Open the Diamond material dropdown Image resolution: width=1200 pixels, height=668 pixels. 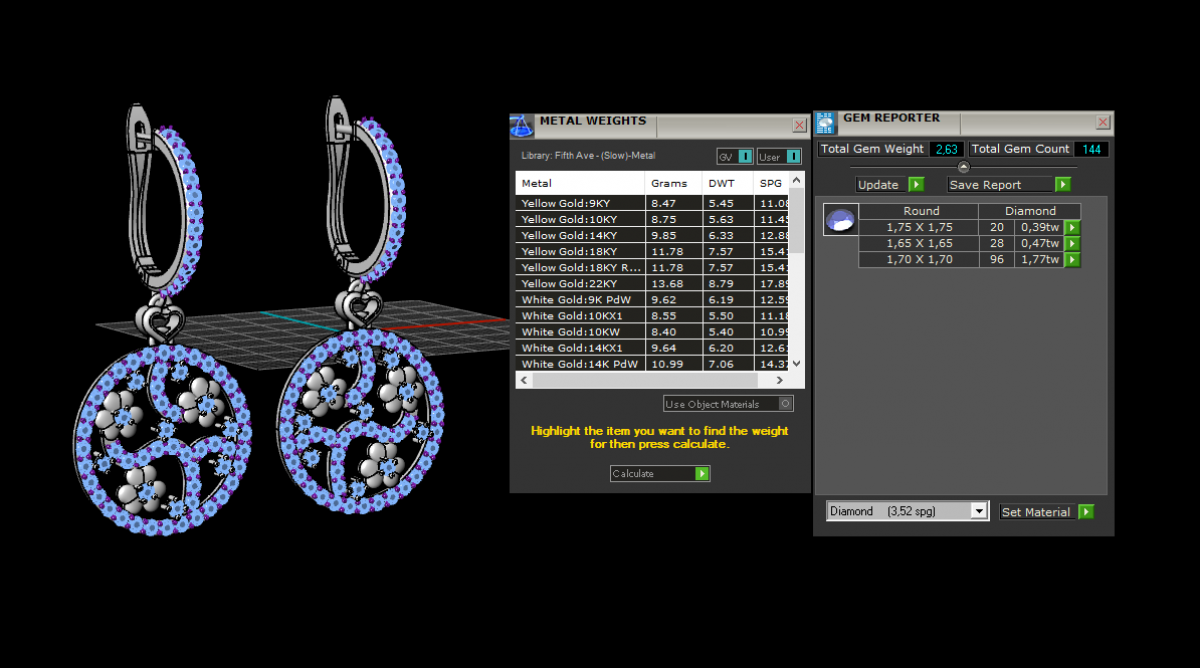click(979, 511)
